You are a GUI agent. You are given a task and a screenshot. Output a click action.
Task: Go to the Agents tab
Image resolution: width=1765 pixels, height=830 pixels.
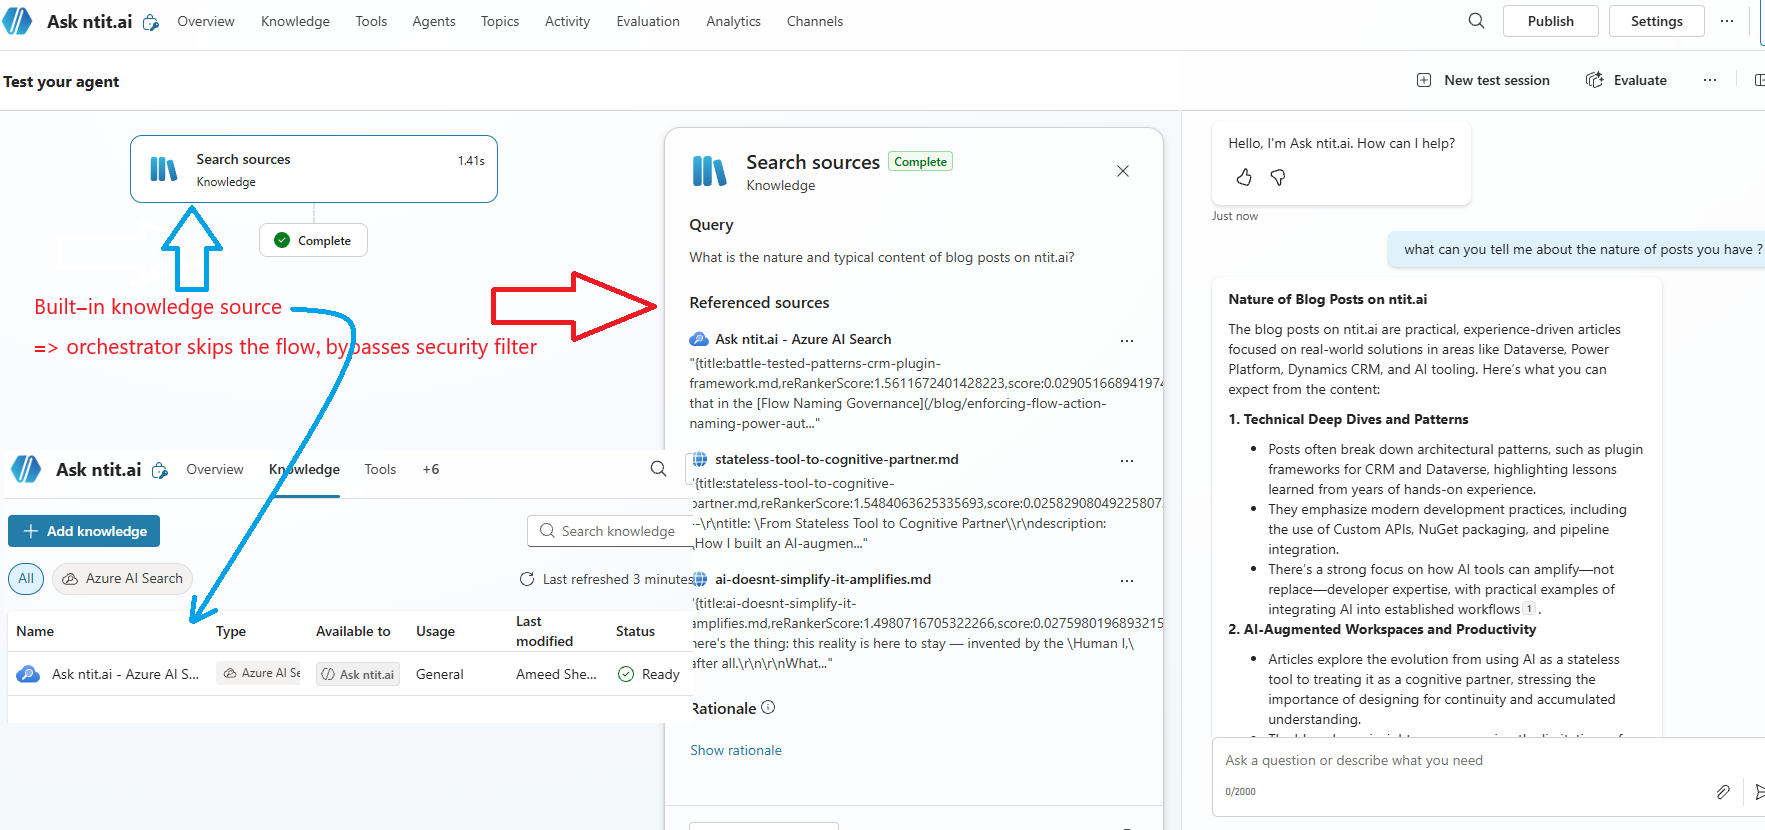[x=434, y=21]
